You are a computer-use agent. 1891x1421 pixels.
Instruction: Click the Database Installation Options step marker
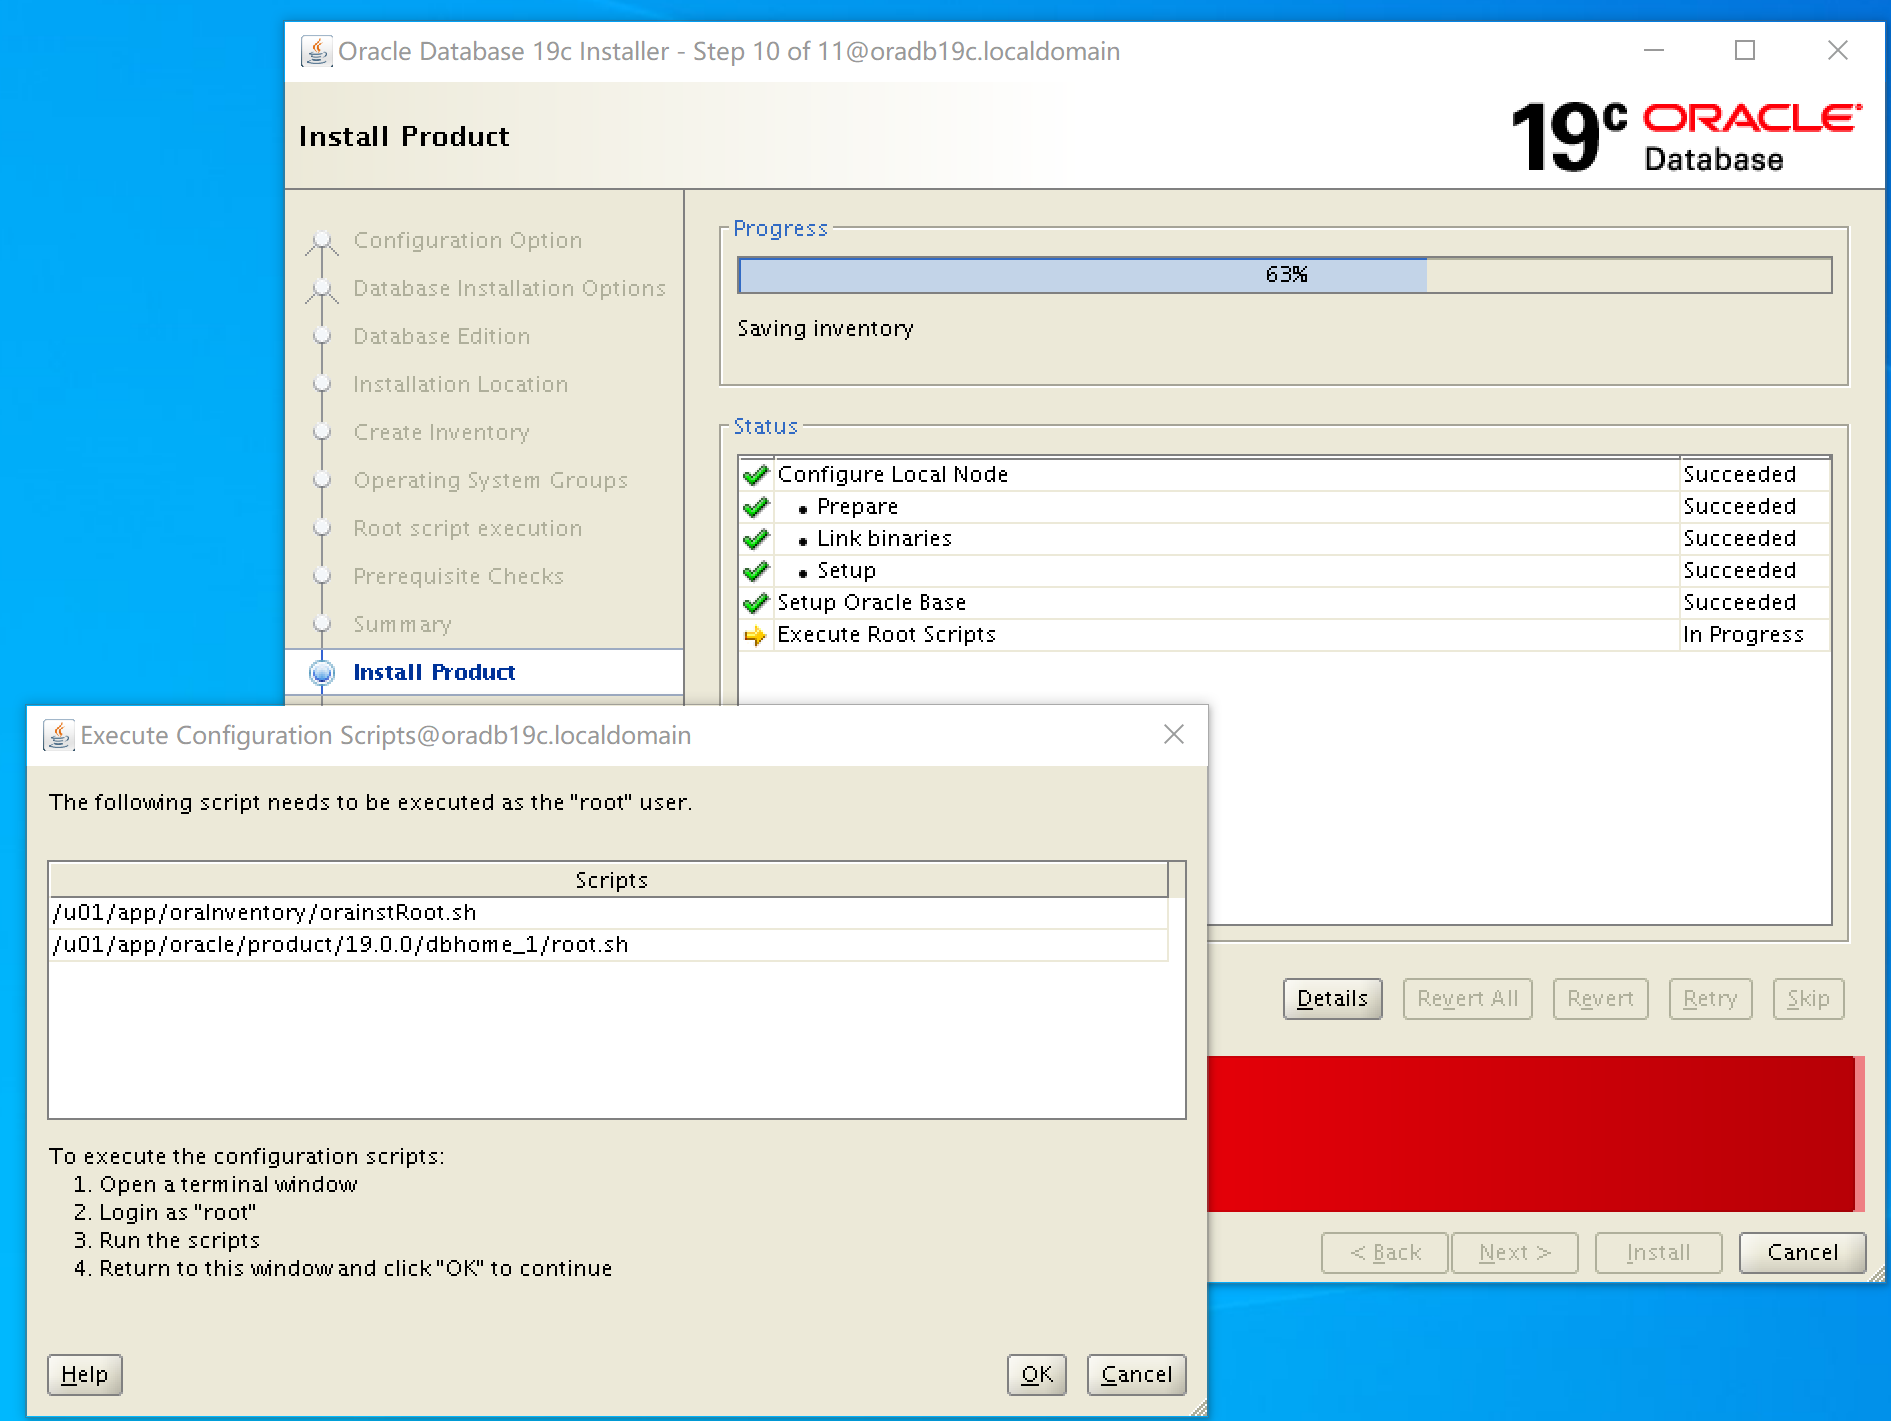click(322, 288)
